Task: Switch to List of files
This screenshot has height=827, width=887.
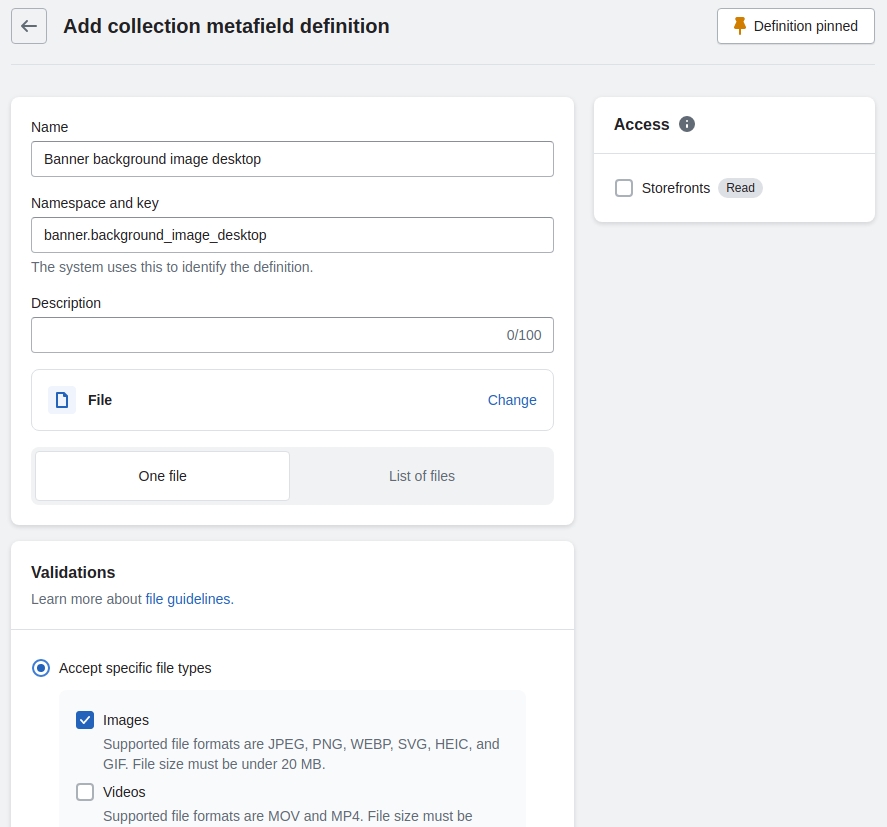Action: (x=421, y=476)
